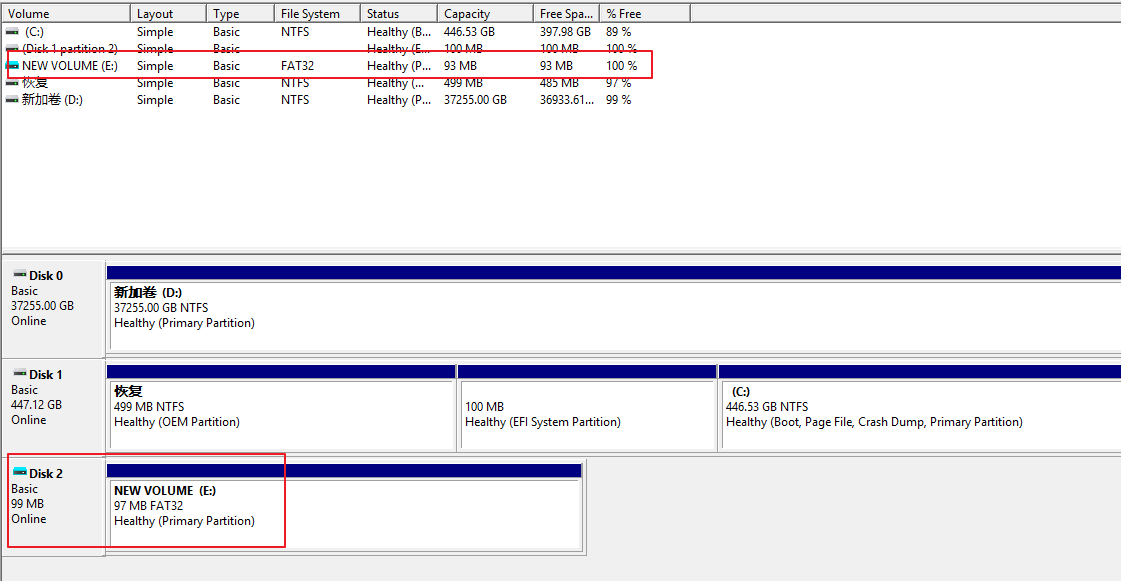Click the drive icon beside (C:) volume

click(12, 31)
